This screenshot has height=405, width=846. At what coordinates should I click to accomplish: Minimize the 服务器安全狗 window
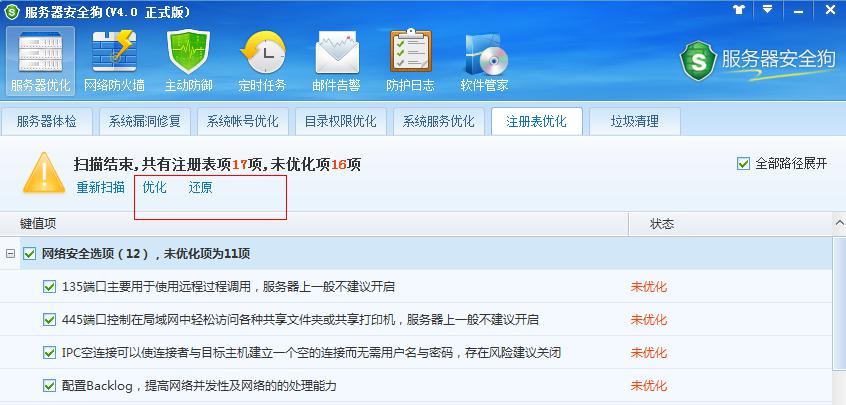(x=799, y=11)
